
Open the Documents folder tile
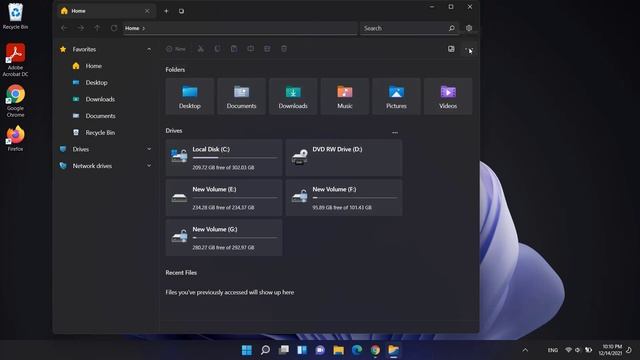coord(241,96)
